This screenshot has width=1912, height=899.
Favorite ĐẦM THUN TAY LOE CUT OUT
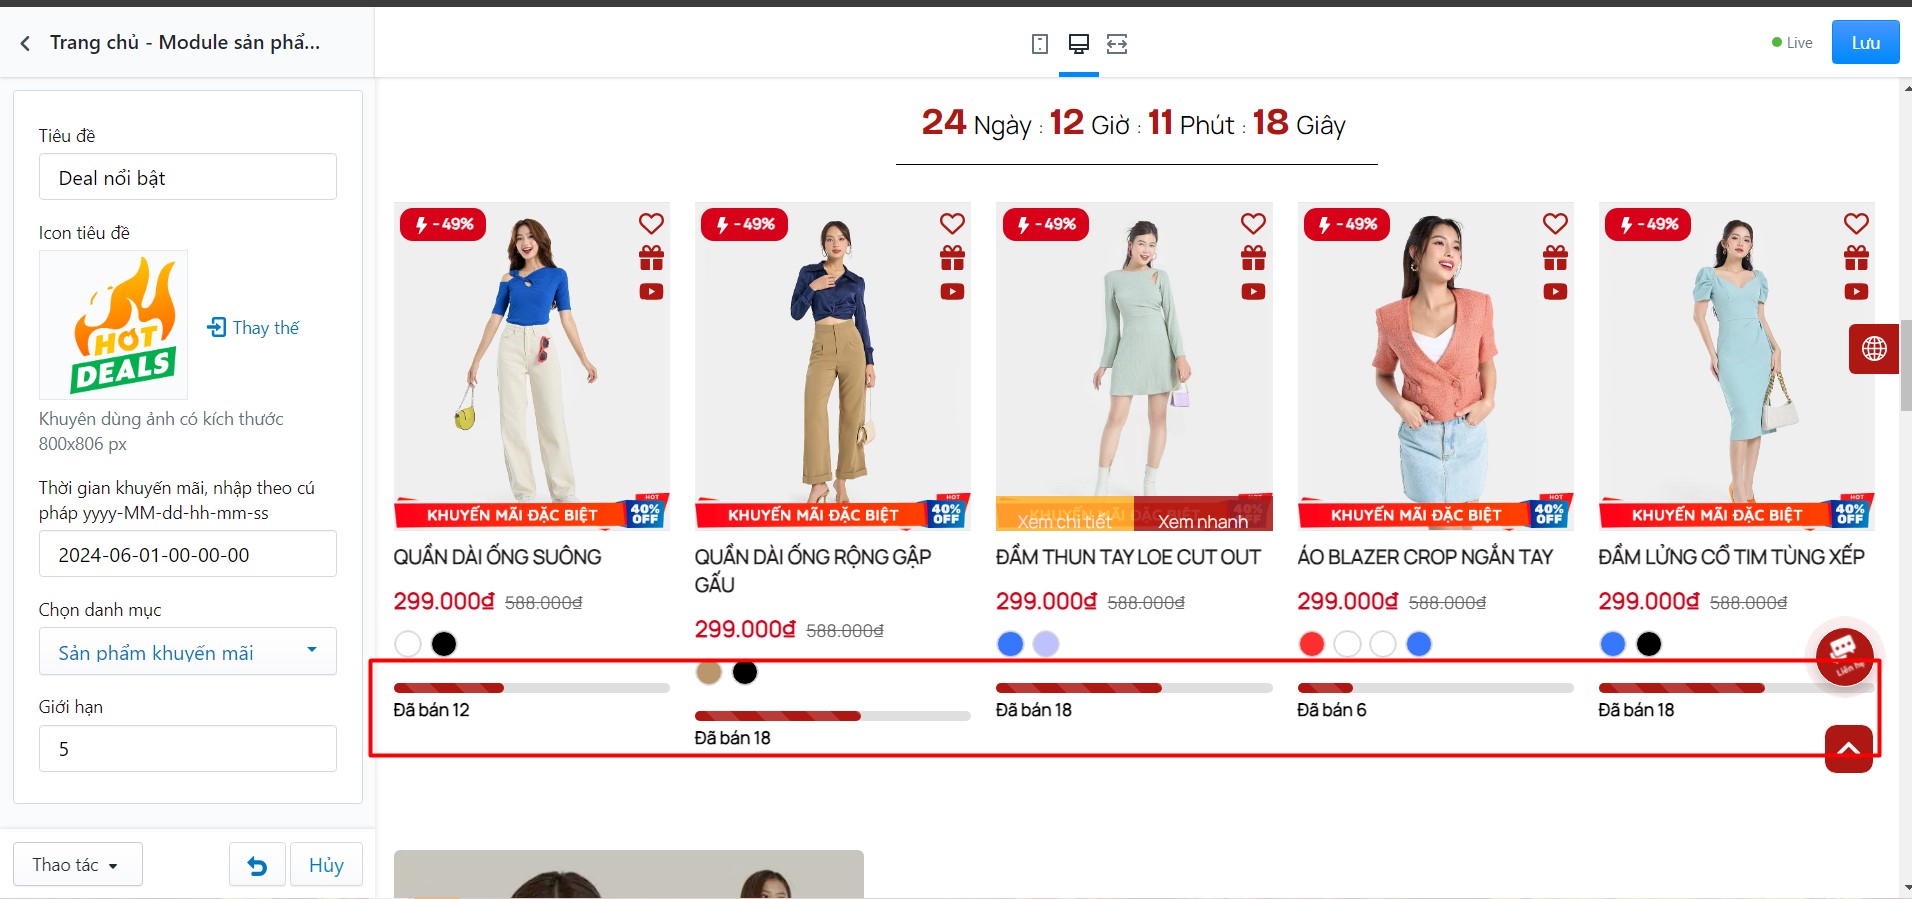pos(1253,224)
